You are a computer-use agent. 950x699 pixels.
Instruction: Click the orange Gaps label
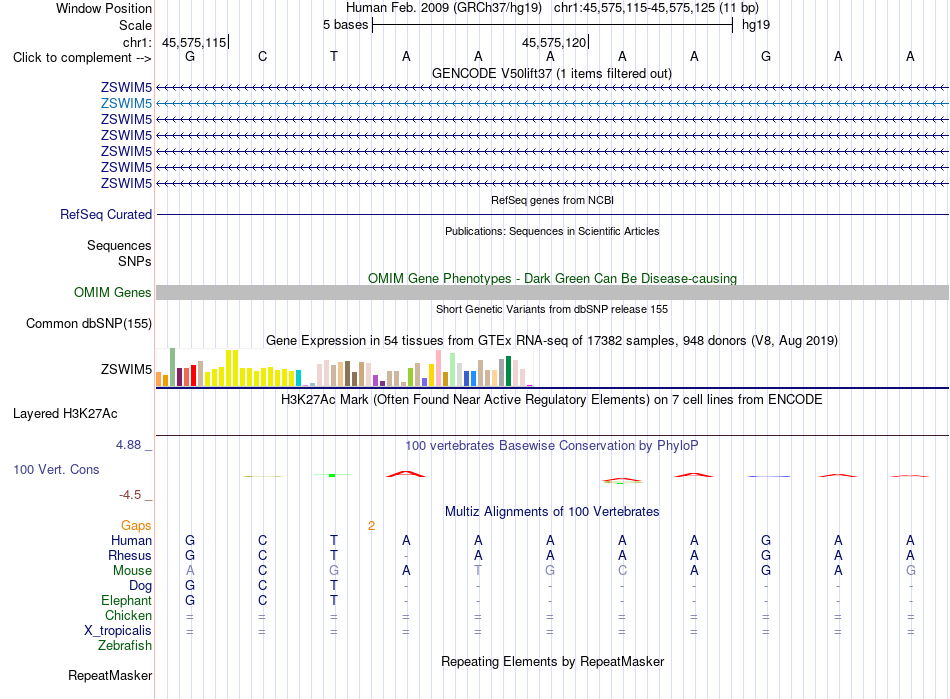[136, 526]
